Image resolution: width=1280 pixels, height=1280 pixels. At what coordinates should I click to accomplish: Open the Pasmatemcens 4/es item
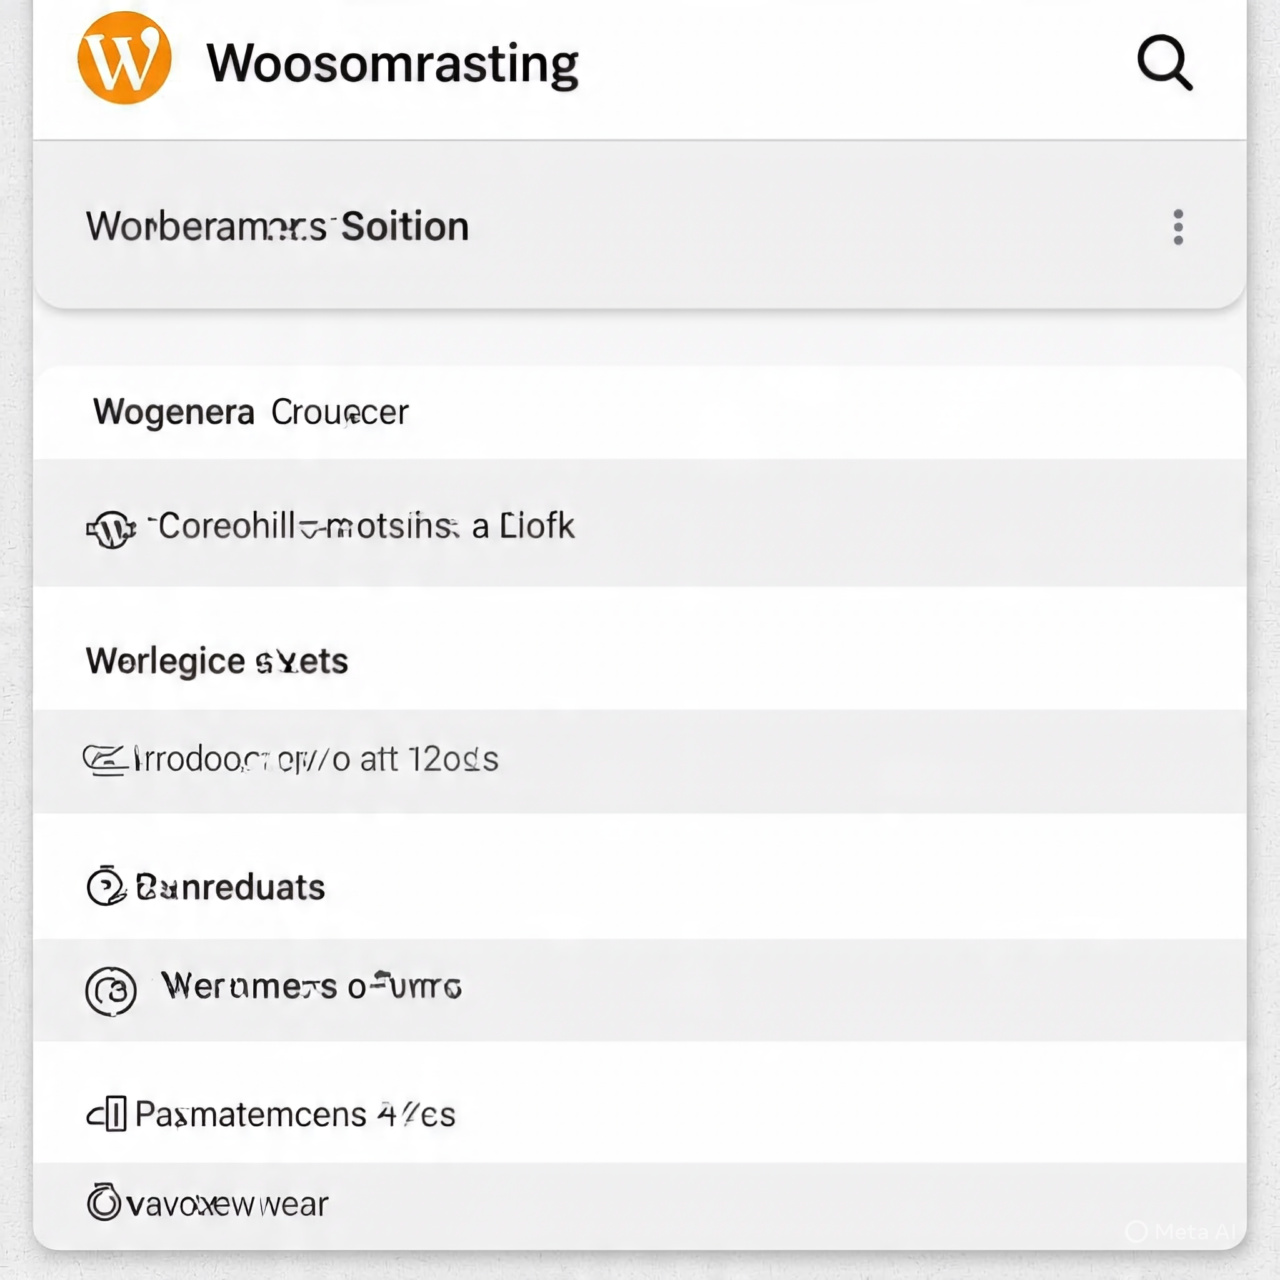(295, 1114)
